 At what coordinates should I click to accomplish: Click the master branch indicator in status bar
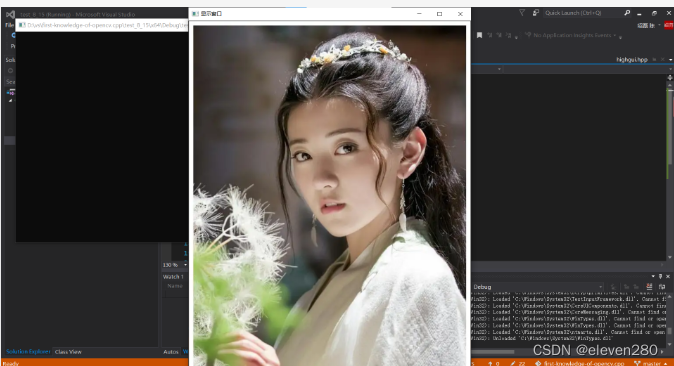coord(651,363)
